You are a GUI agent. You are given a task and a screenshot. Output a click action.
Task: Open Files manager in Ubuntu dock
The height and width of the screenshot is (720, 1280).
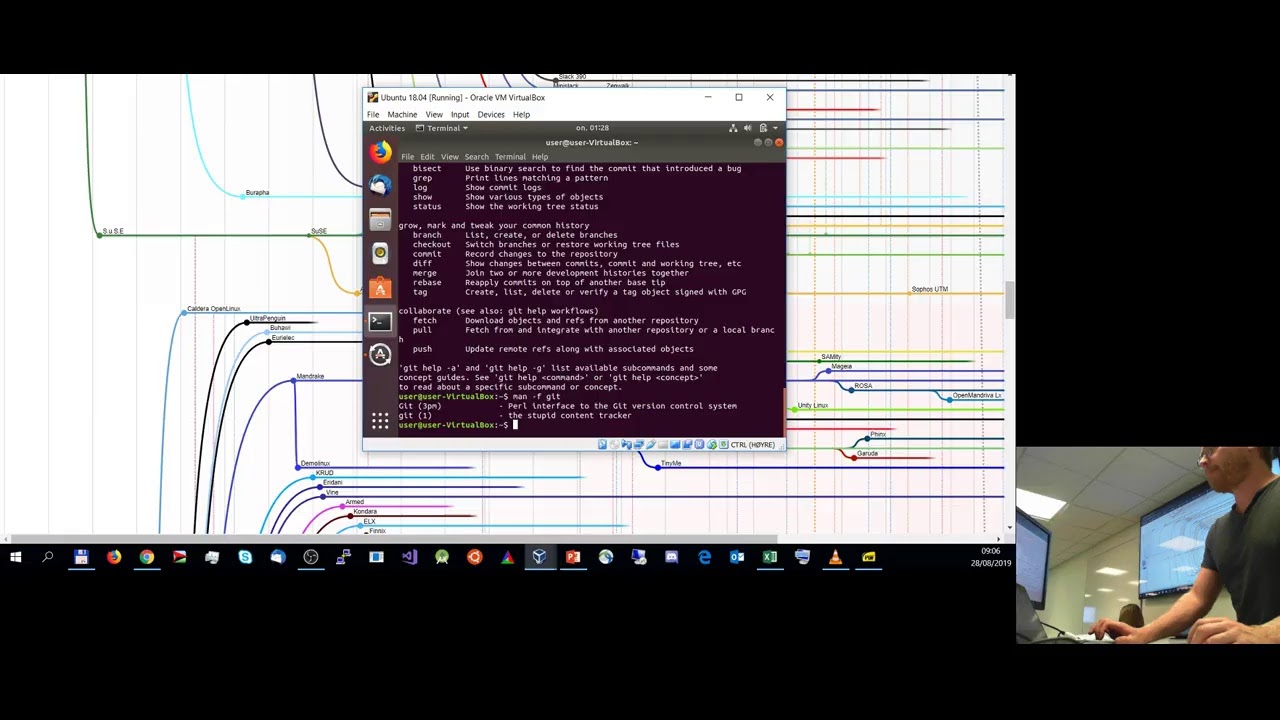(380, 220)
